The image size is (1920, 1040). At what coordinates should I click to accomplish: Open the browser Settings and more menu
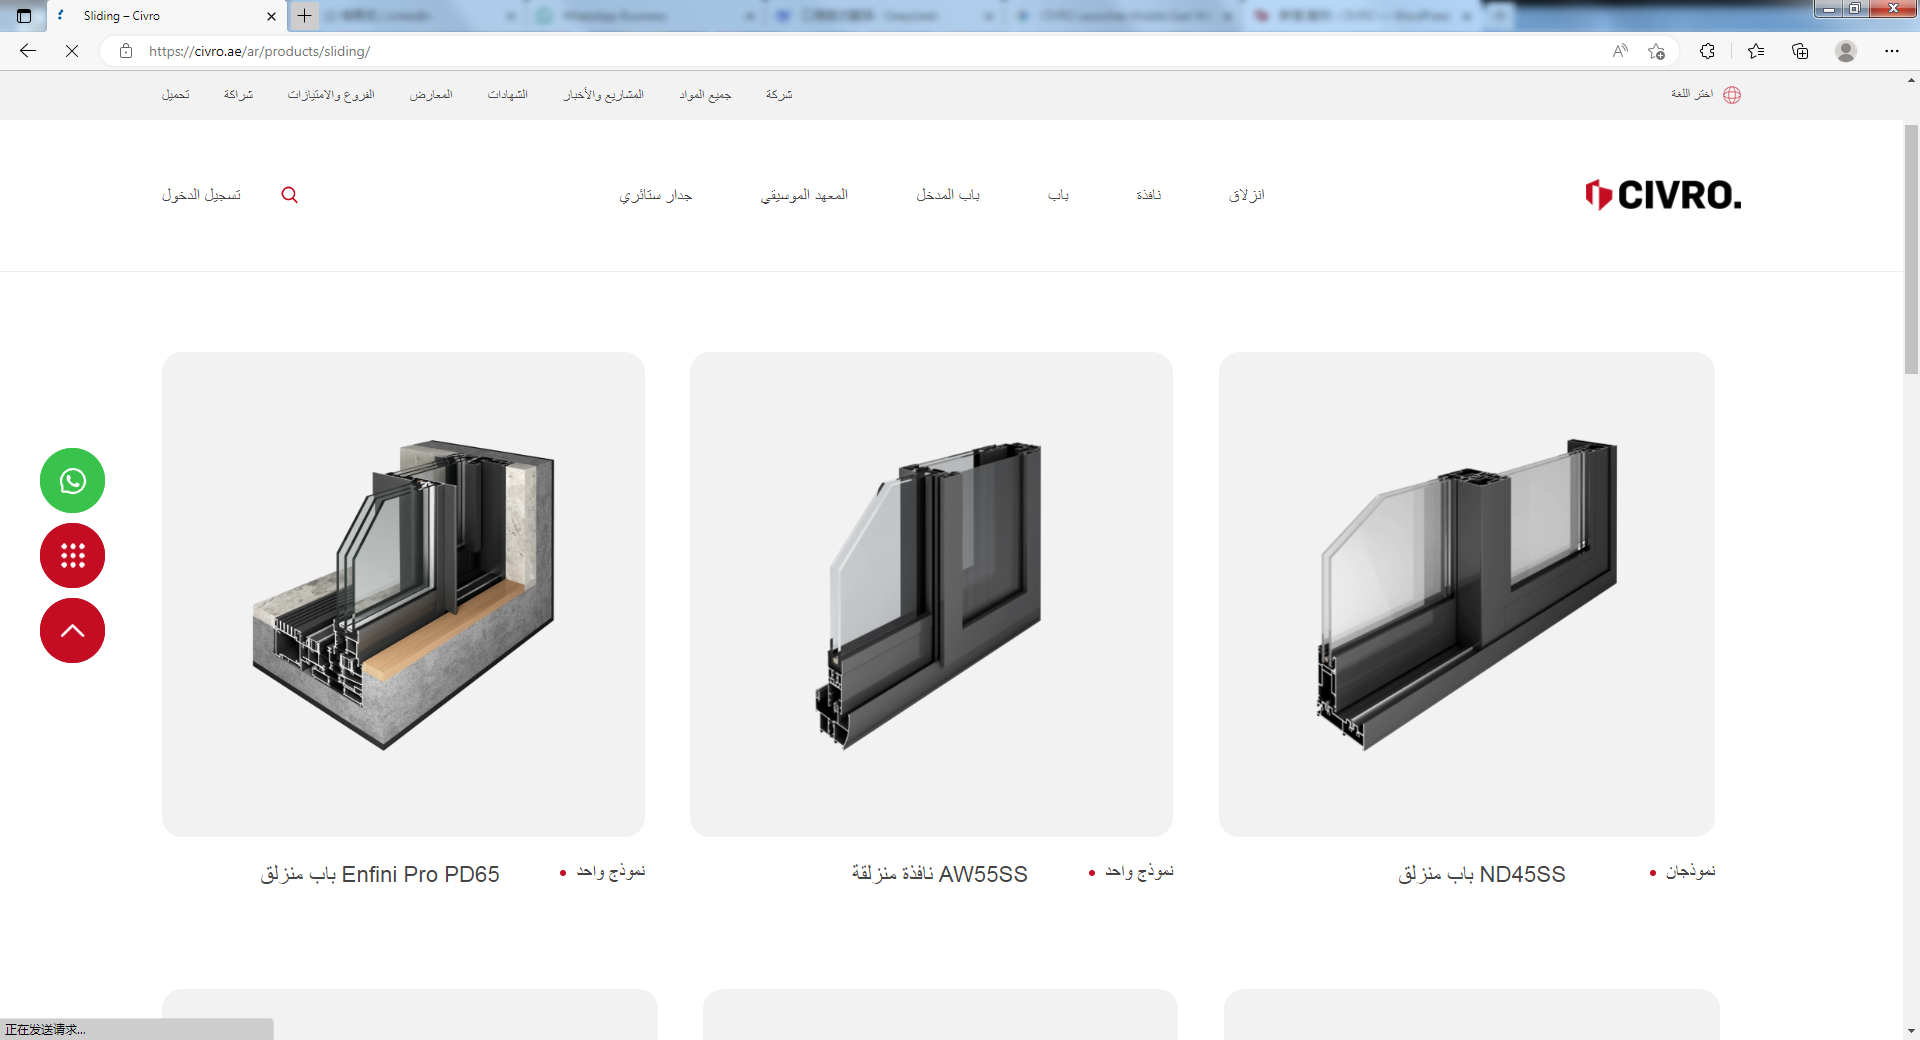[1892, 51]
